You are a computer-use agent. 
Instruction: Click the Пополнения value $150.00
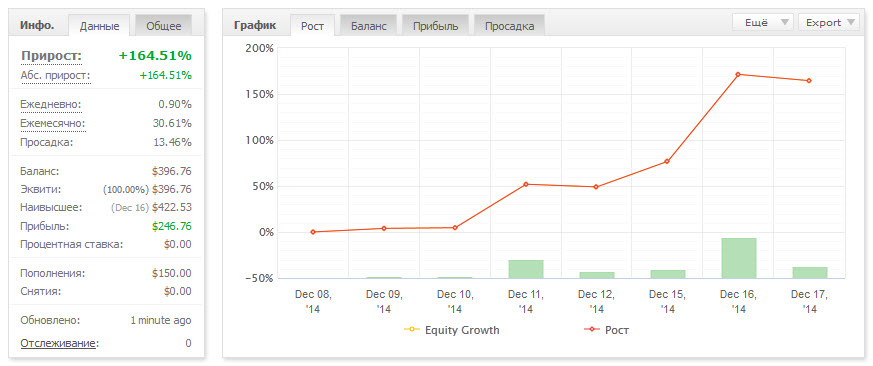tap(171, 274)
